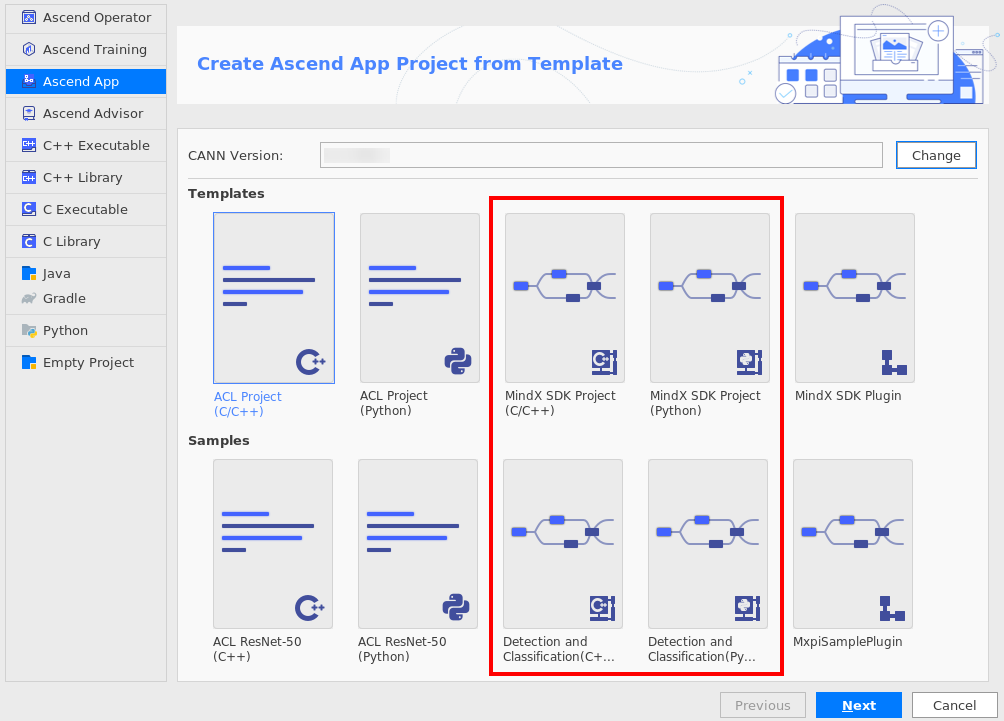Screen dimensions: 1004x721
Task: Click the C++ pipeline badge on Detection and Classification(C+...
Action: tap(603, 608)
